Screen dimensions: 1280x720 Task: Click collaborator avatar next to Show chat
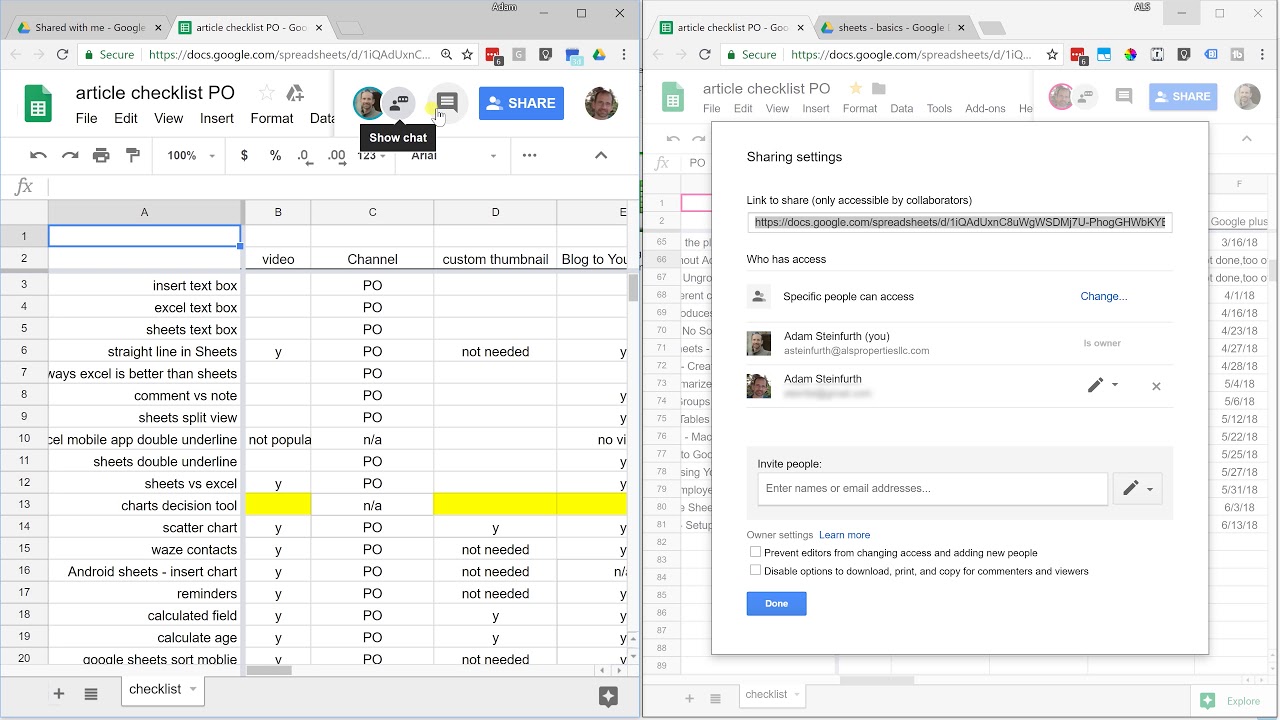pos(368,103)
